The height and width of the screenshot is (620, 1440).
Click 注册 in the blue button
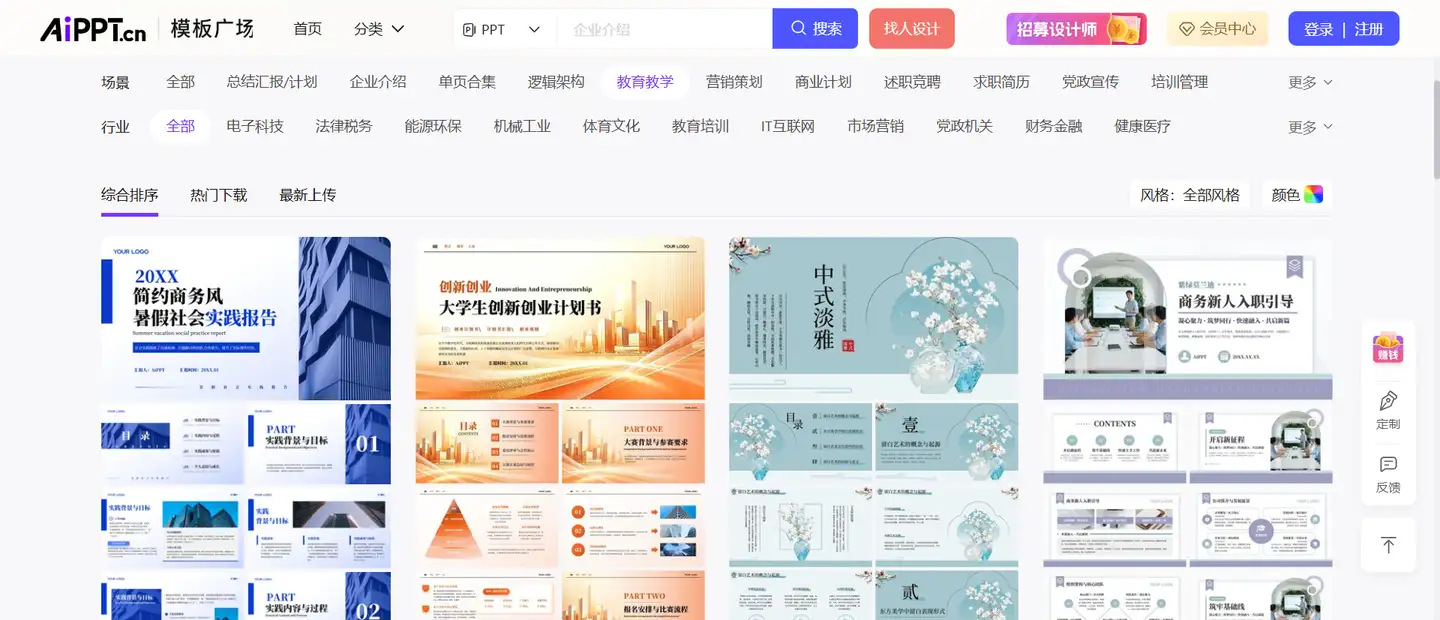click(x=1369, y=29)
